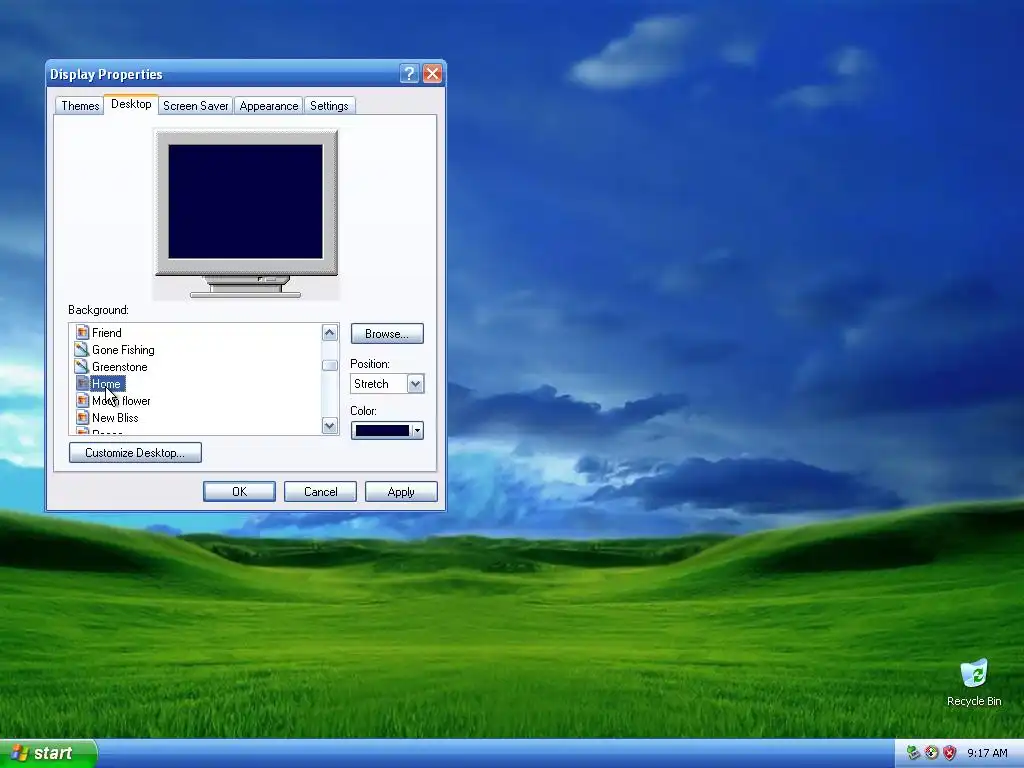
Task: Click the New Bliss wallpaper icon
Action: (x=82, y=417)
